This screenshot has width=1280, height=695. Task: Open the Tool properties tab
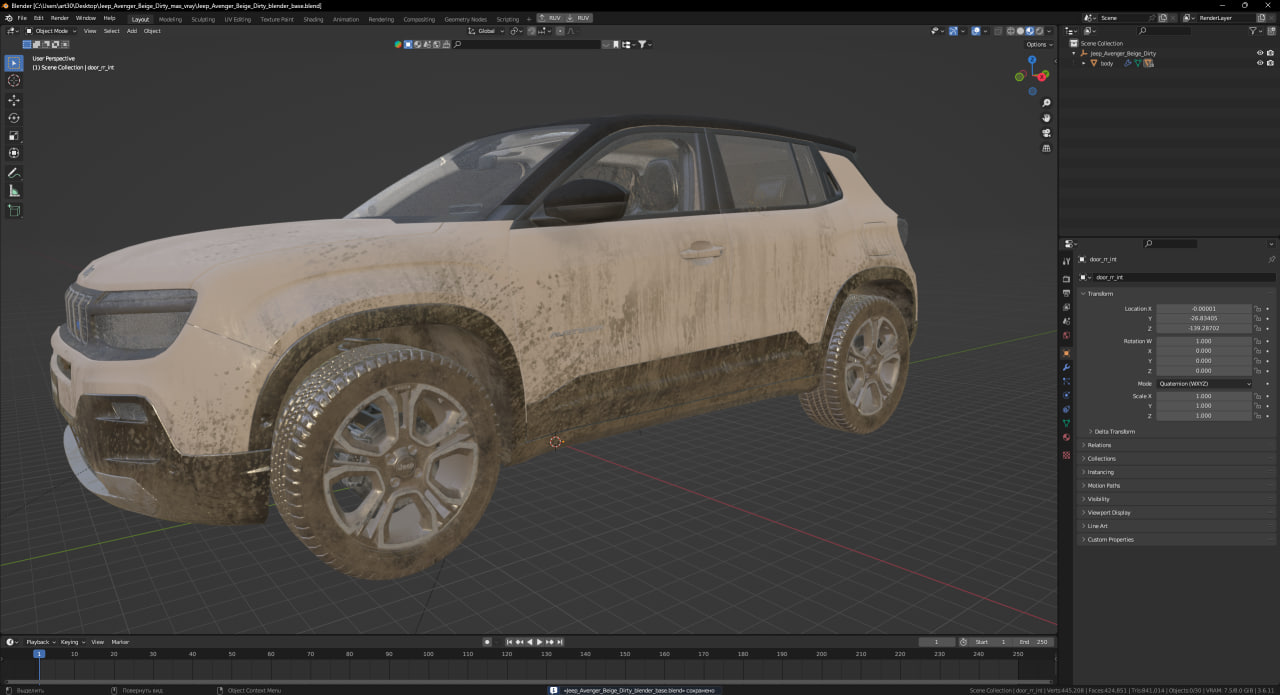click(x=1066, y=261)
